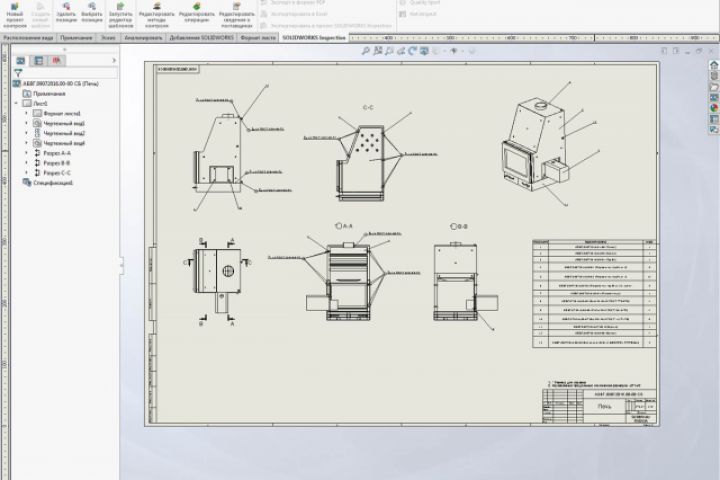Open File Explorer folder icon in task pane

714,87
